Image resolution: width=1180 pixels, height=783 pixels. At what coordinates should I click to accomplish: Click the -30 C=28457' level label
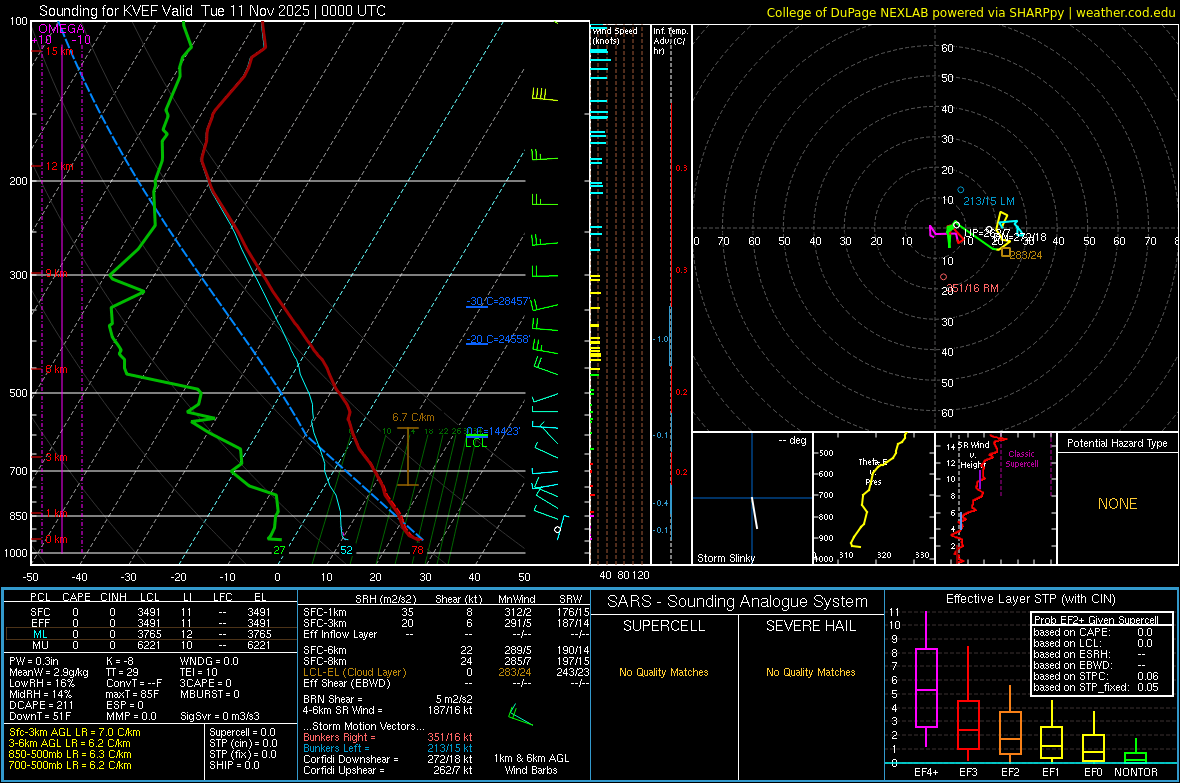498,301
